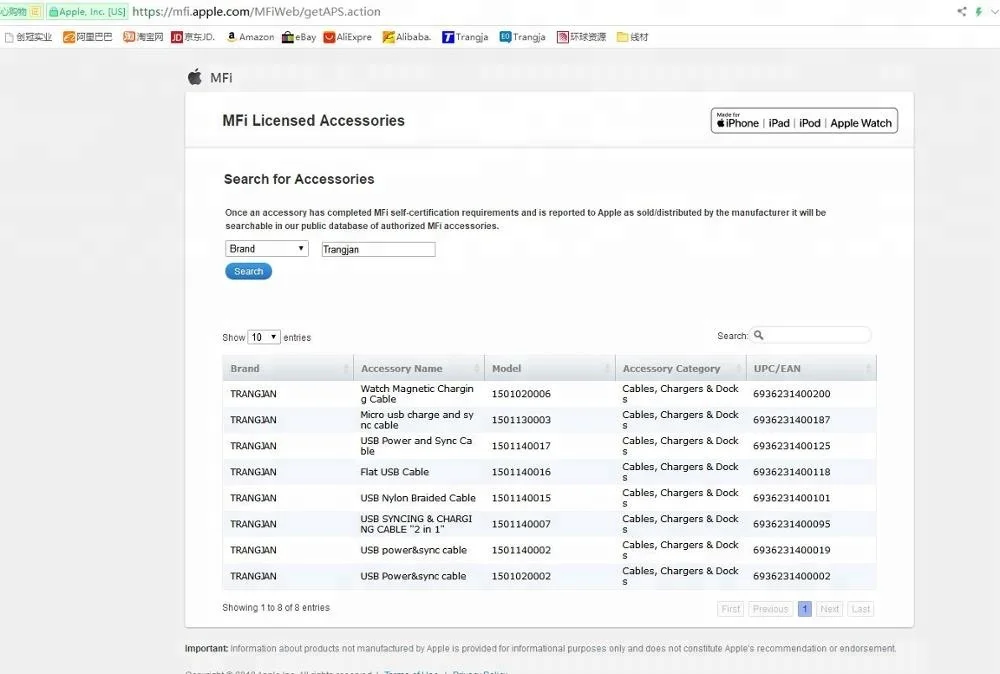Open the AliExpress bookmark
This screenshot has height=674, width=1000.
pyautogui.click(x=348, y=37)
